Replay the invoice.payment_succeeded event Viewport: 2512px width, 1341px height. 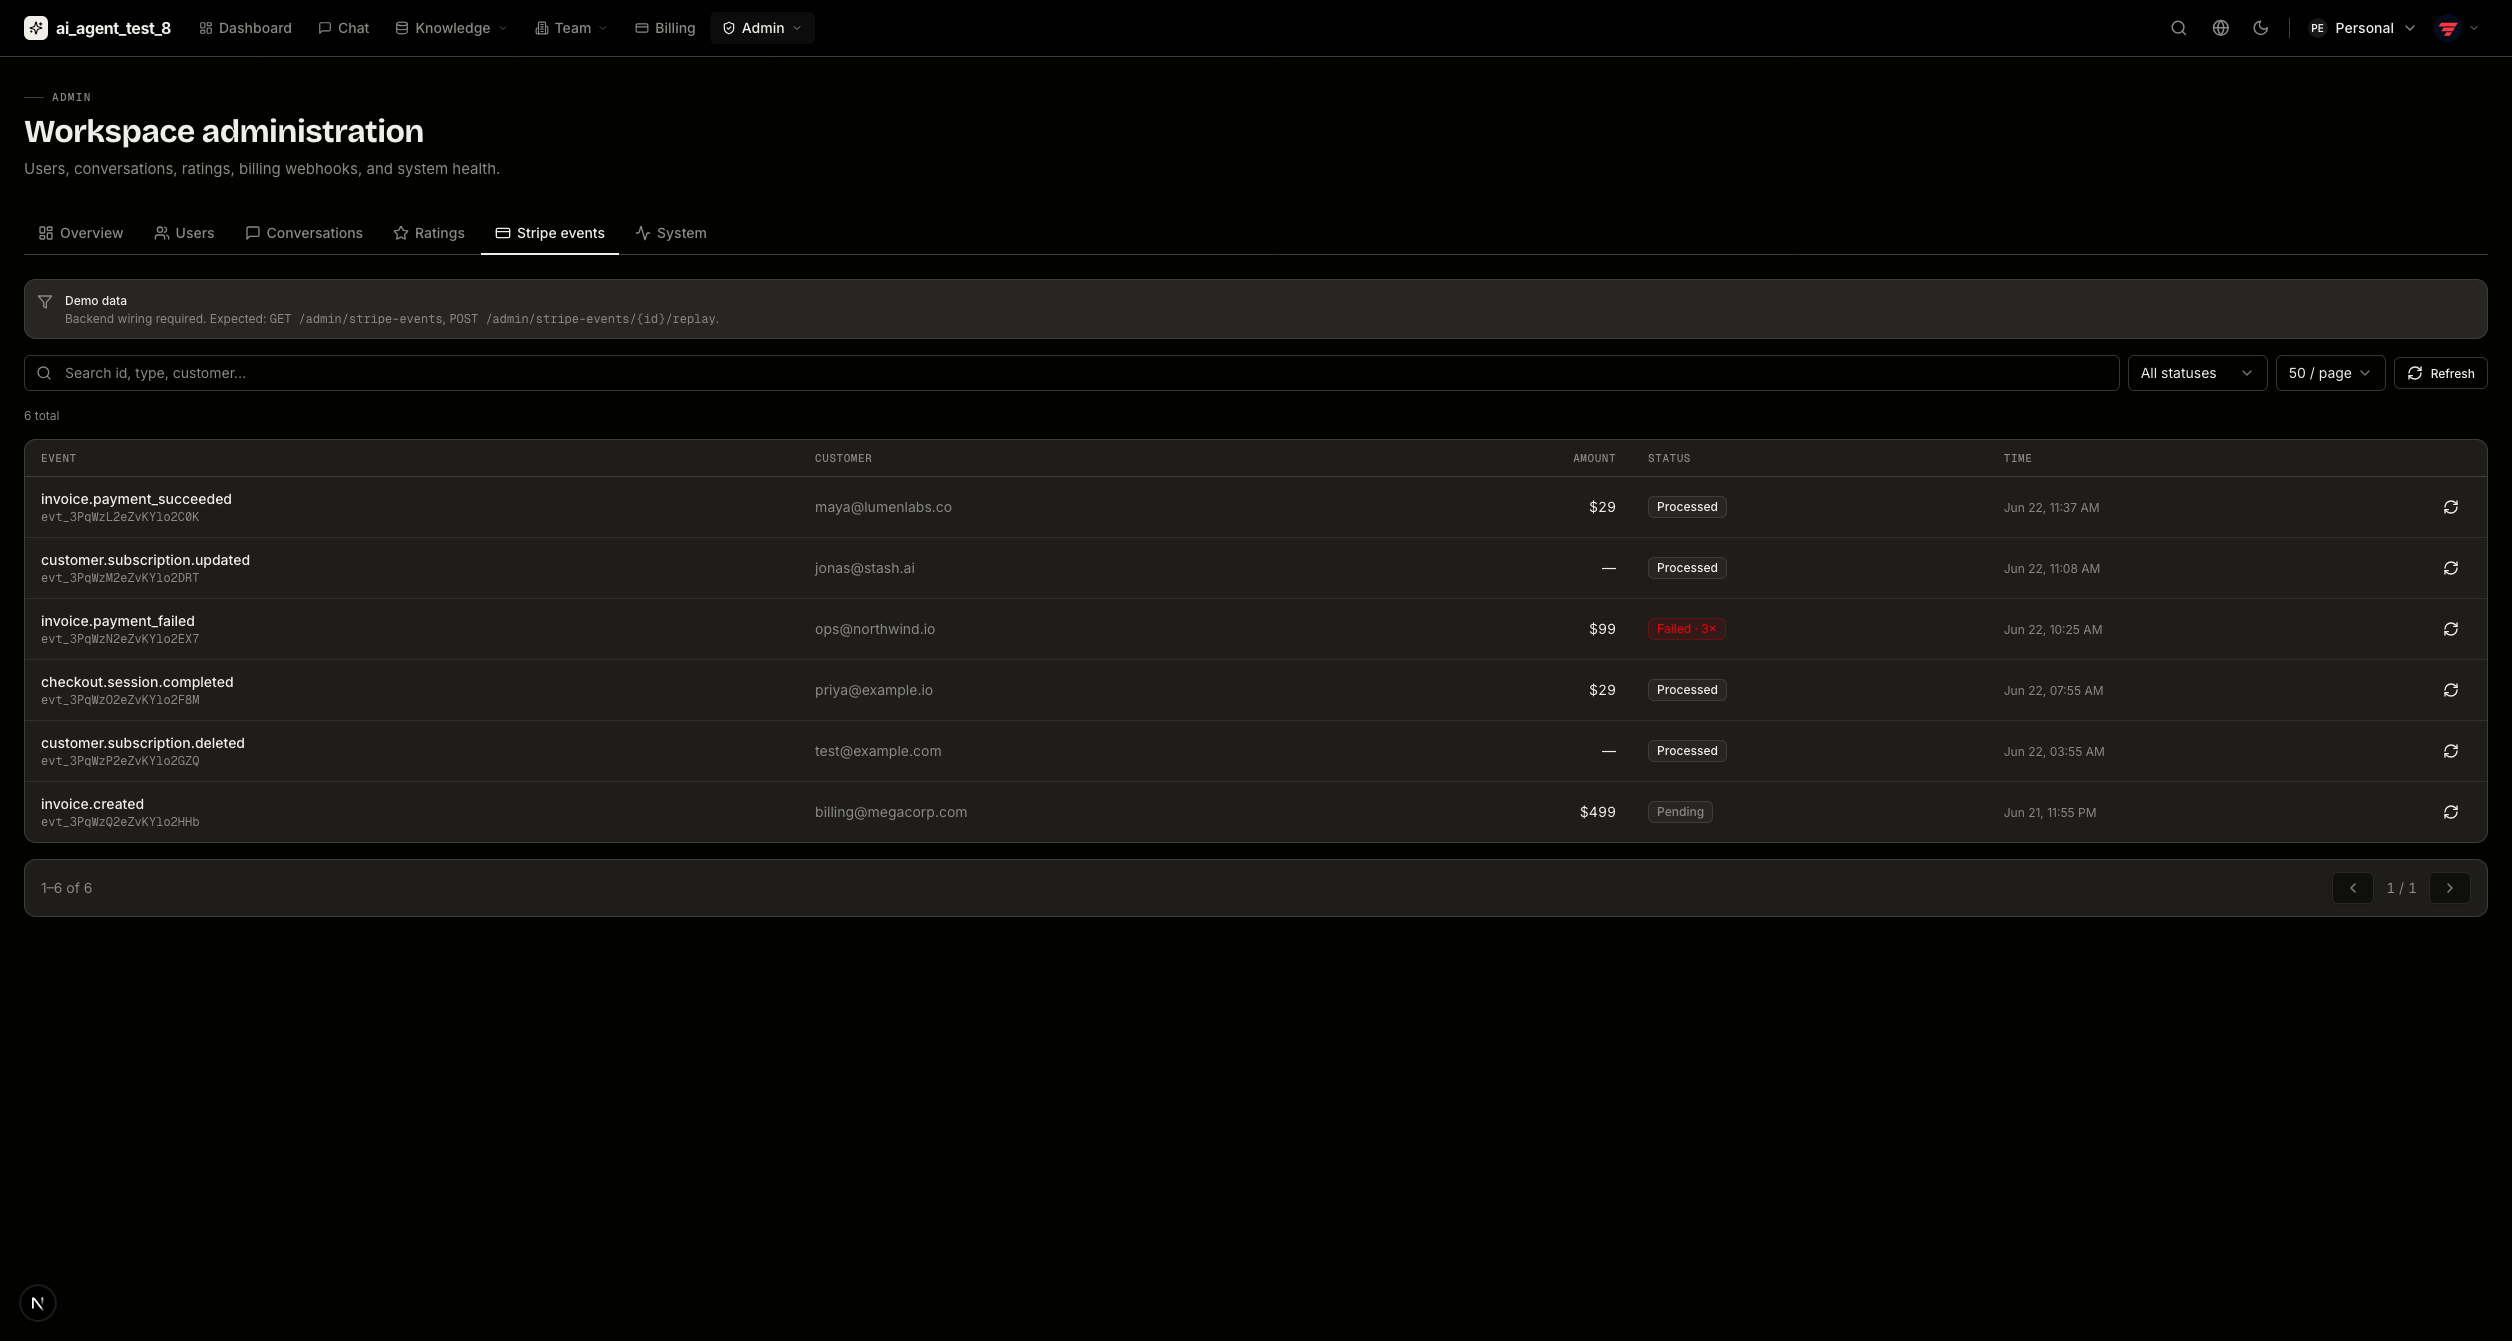2450,507
